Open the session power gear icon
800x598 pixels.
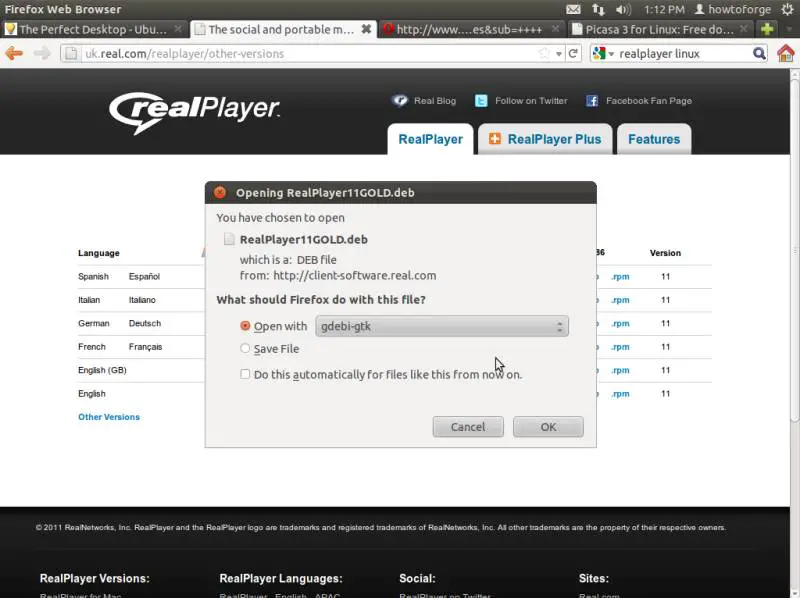[x=788, y=9]
